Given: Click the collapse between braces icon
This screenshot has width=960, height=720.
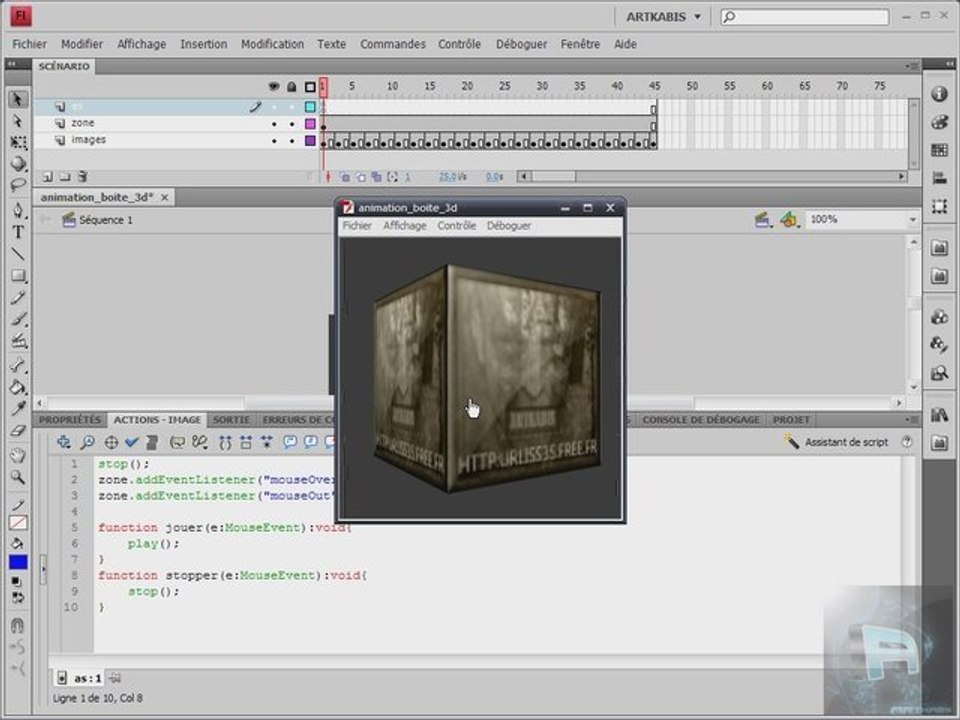Looking at the screenshot, I should [225, 442].
